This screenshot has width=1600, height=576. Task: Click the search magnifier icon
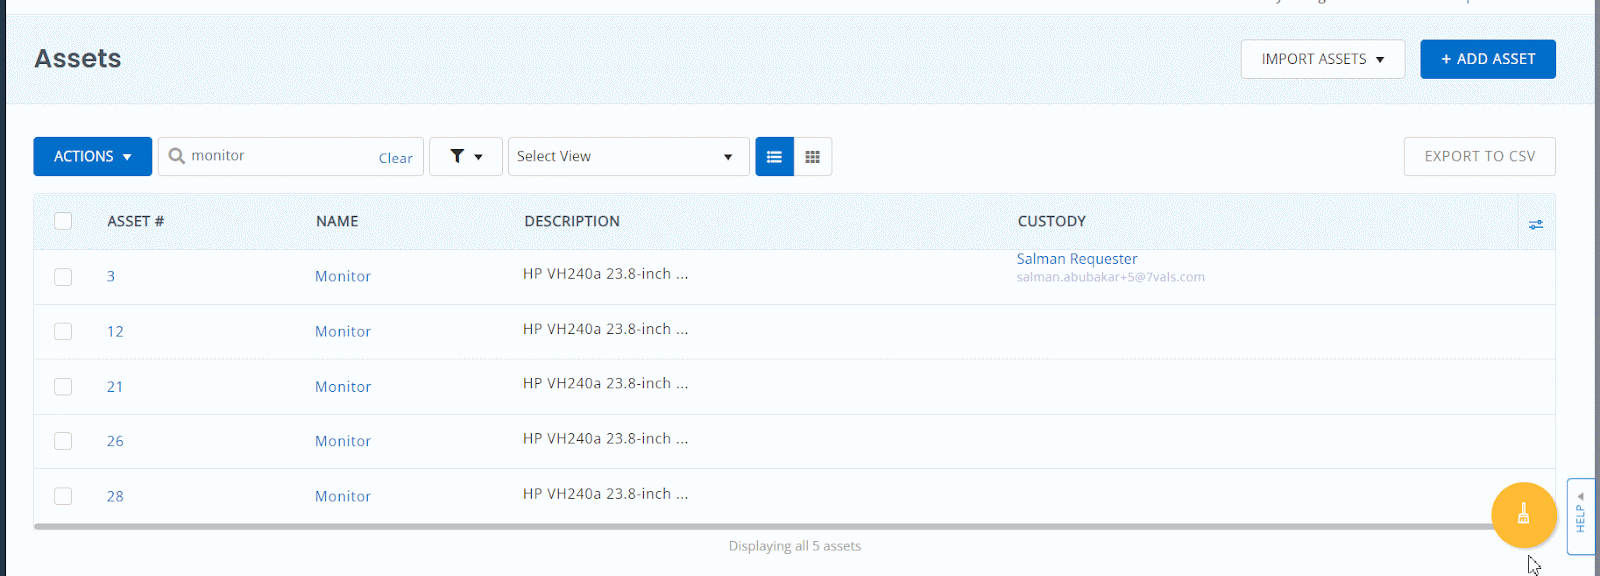tap(177, 156)
